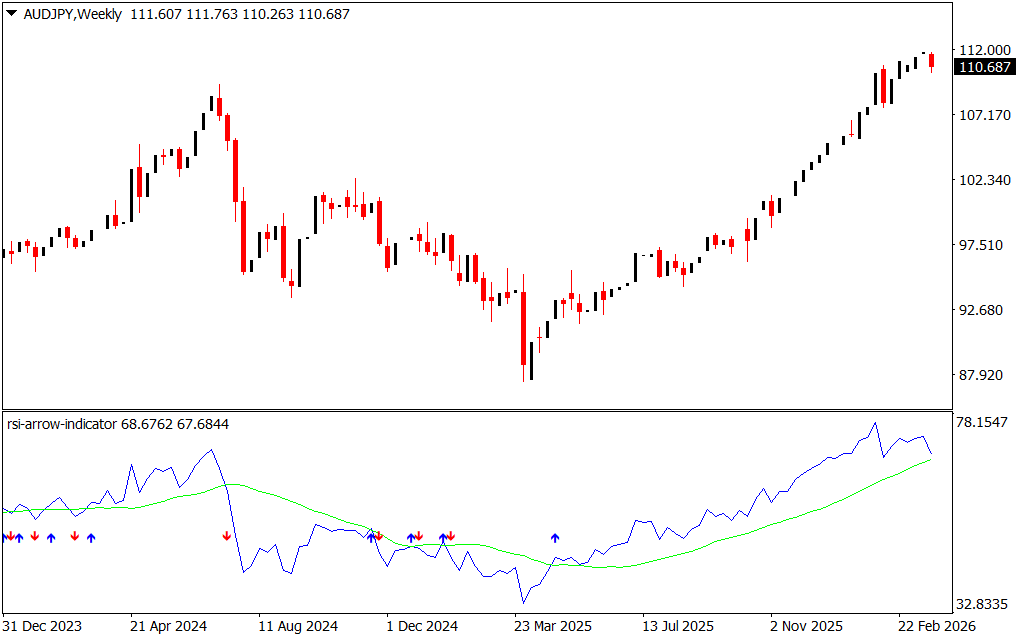Click the 22 Feb 2026 date label
Image resolution: width=1024 pixels, height=640 pixels.
pyautogui.click(x=937, y=627)
